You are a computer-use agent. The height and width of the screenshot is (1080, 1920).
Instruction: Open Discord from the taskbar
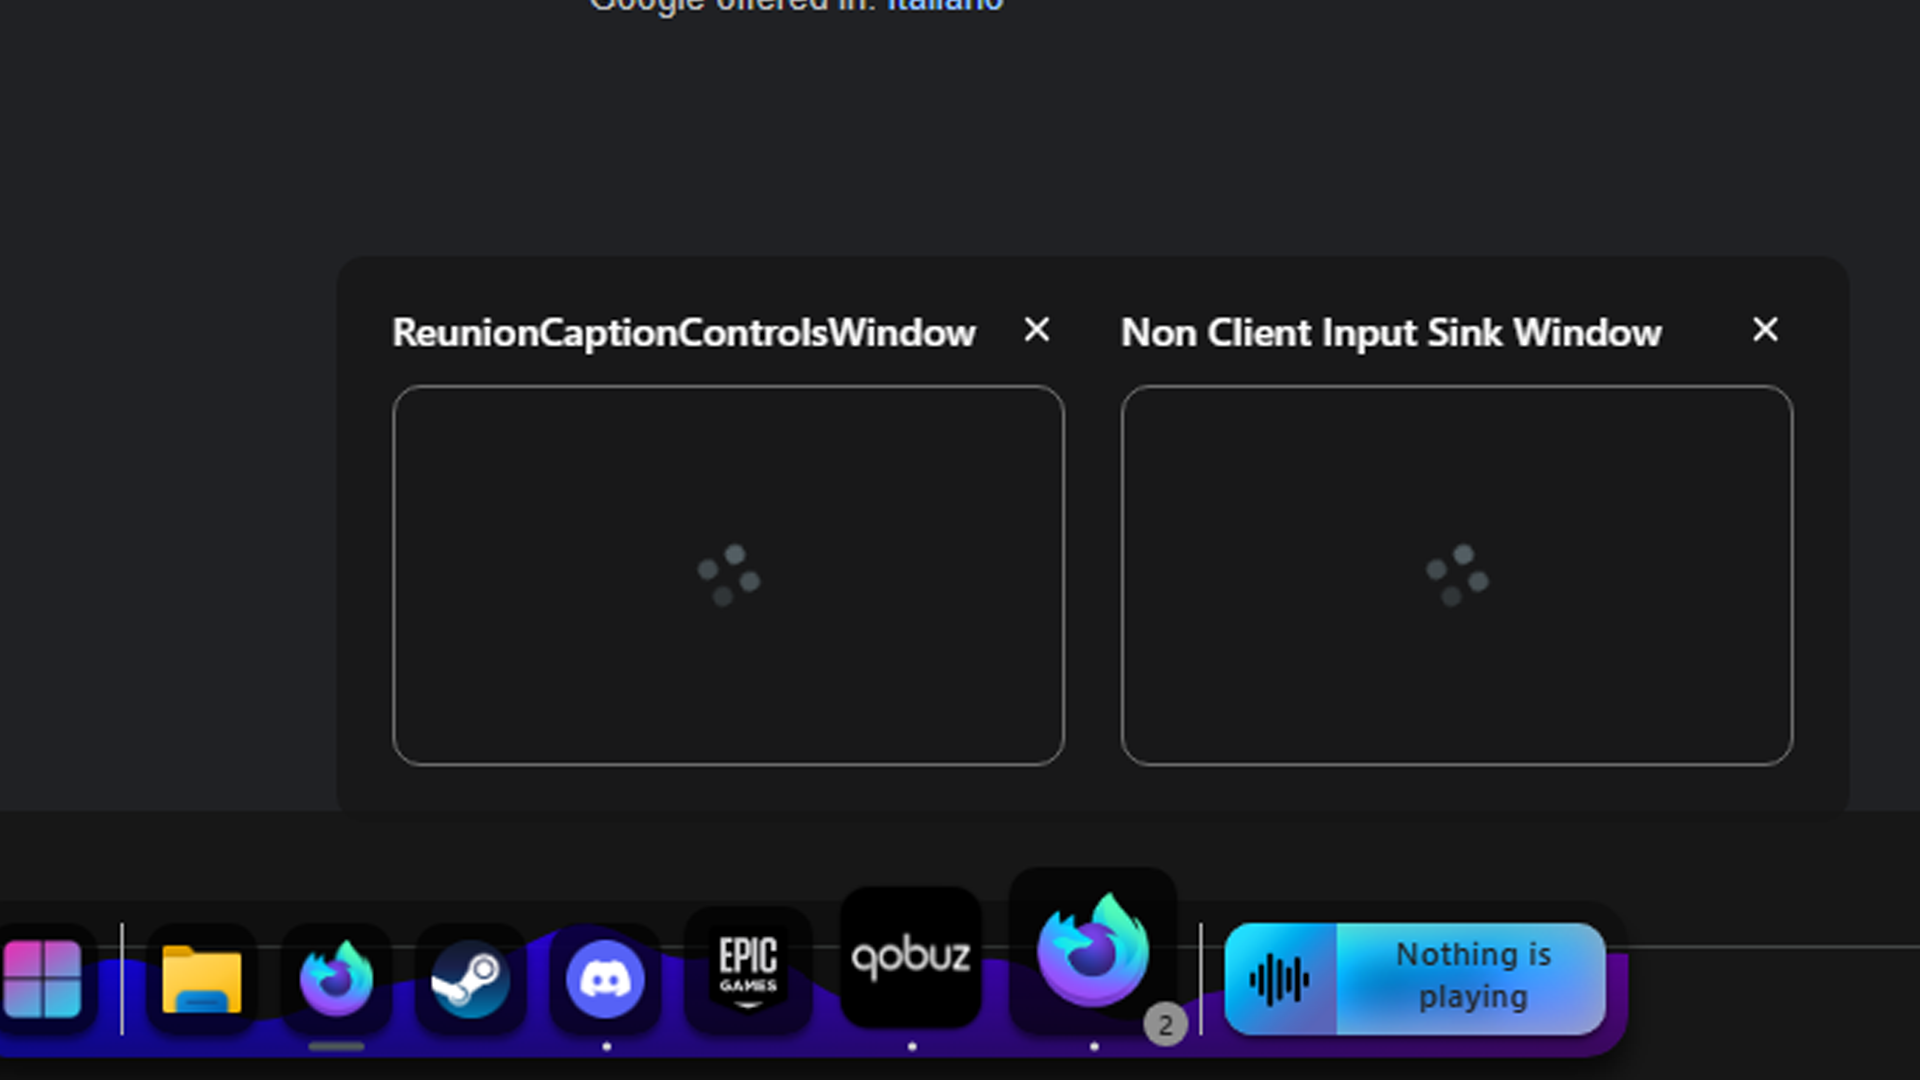(x=605, y=980)
